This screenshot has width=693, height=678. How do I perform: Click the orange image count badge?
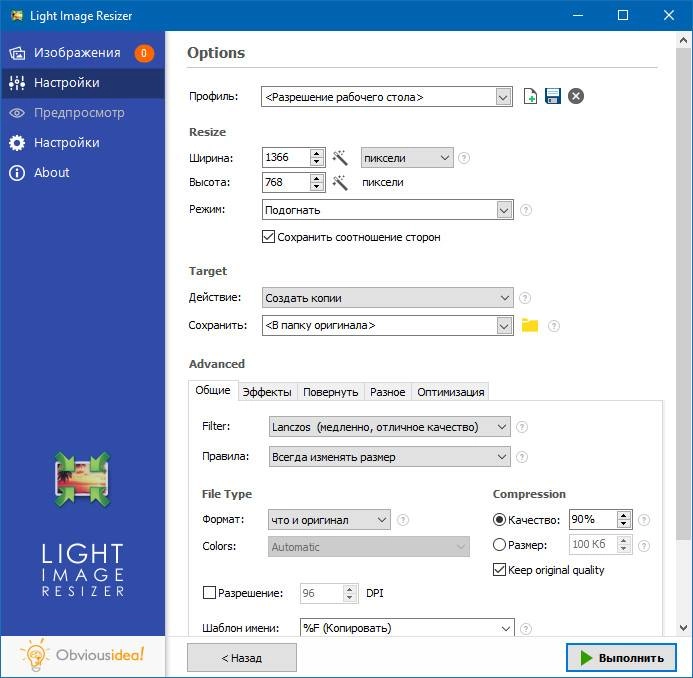[144, 53]
